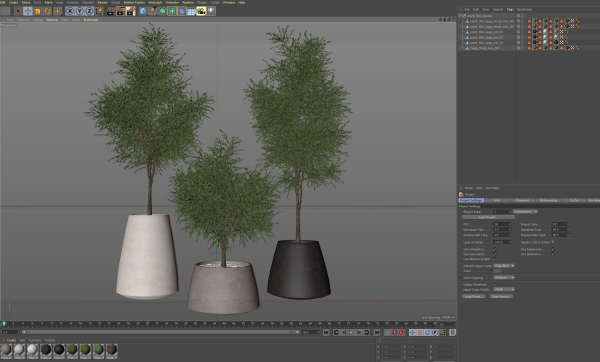The height and width of the screenshot is (362, 600).
Task: Toggle Use Generators checkbox
Action: [495, 254]
